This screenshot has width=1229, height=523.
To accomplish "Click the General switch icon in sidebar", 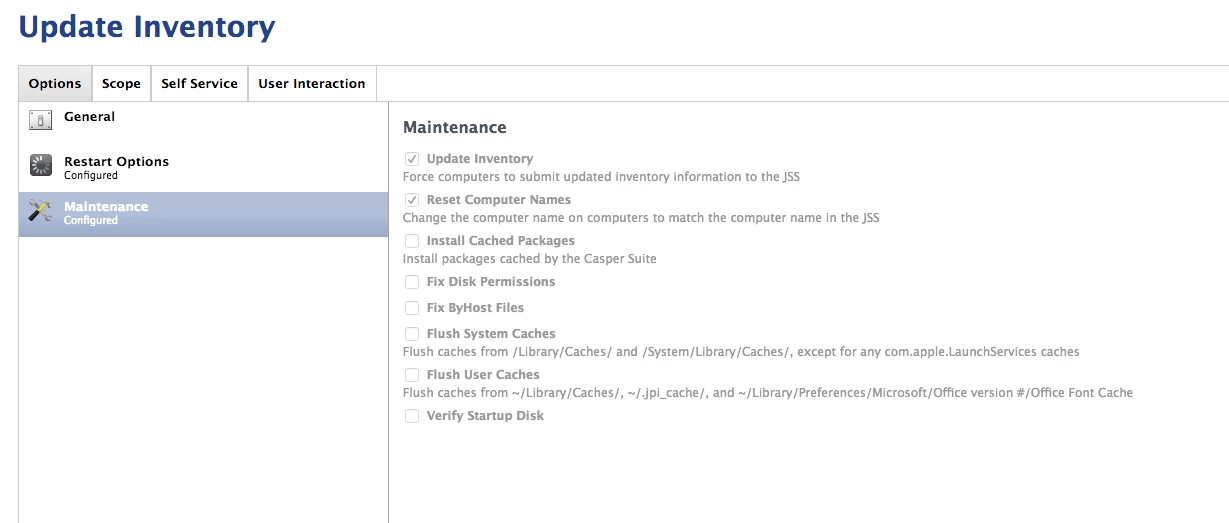I will tap(40, 121).
